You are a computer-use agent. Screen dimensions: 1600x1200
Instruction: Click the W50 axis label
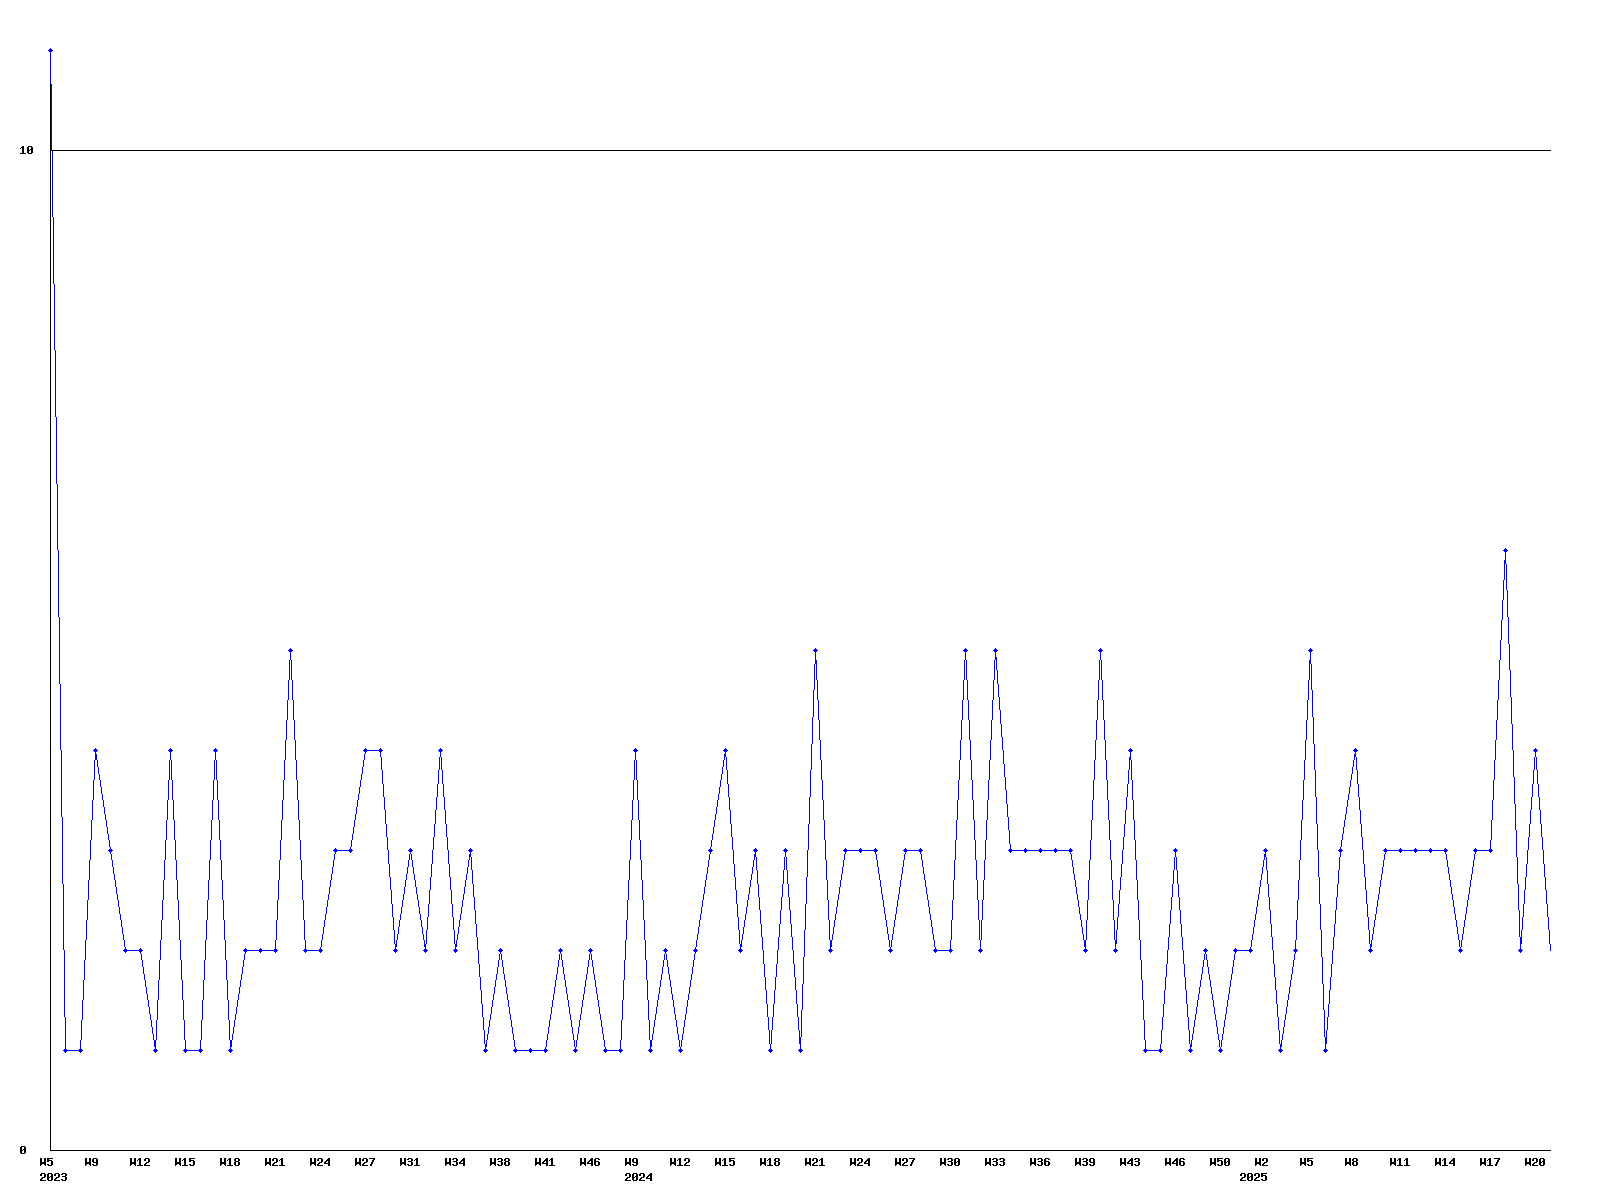1220,1162
